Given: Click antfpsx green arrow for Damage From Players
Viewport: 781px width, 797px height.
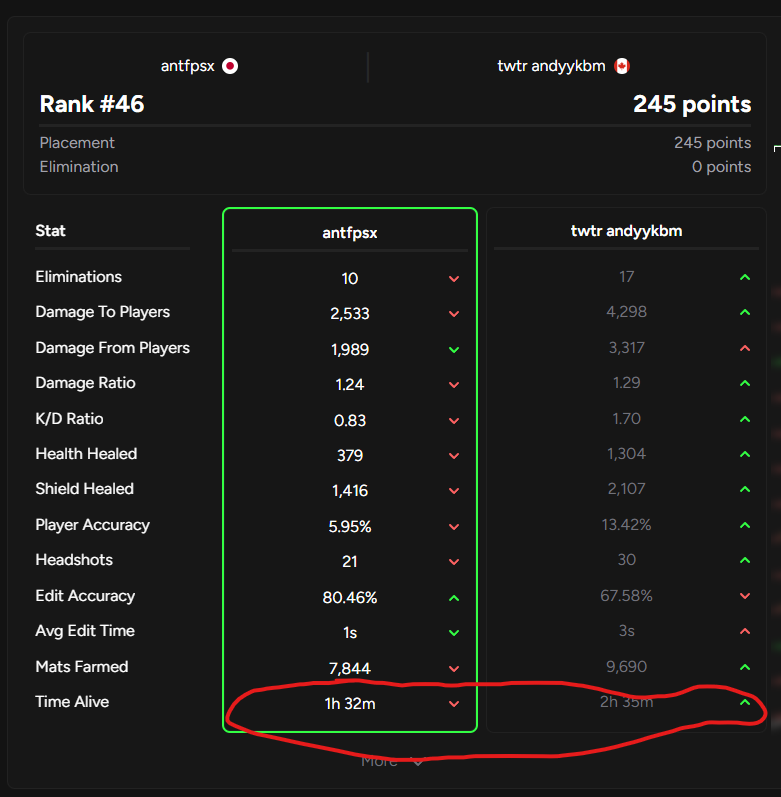Looking at the screenshot, I should [454, 349].
